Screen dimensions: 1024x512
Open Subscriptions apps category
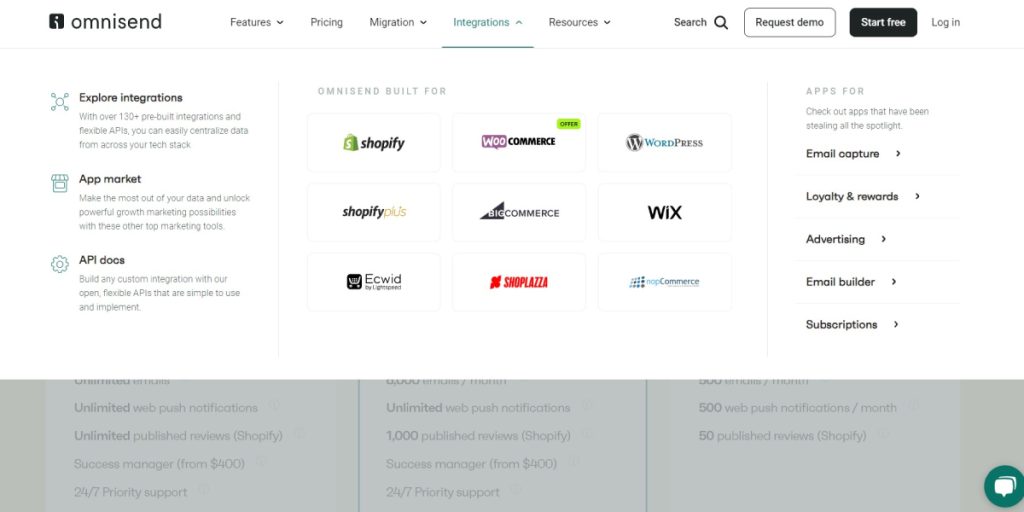[852, 324]
